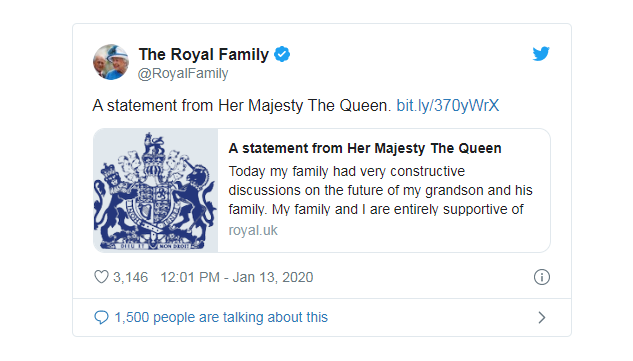View 1,500 people are talking about this
Viewport: 633px width, 361px height.
221,317
